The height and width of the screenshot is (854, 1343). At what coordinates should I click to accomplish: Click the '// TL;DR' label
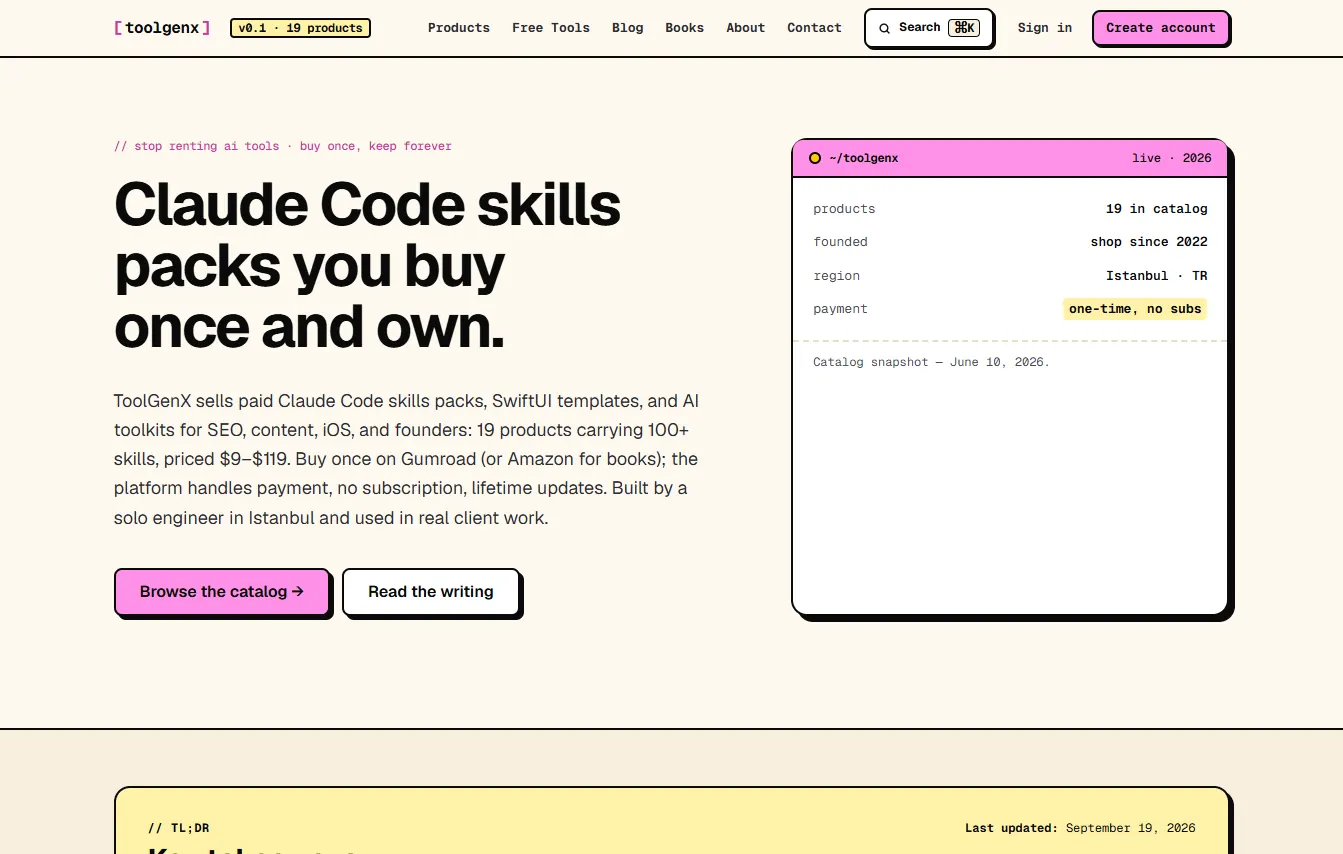click(179, 828)
